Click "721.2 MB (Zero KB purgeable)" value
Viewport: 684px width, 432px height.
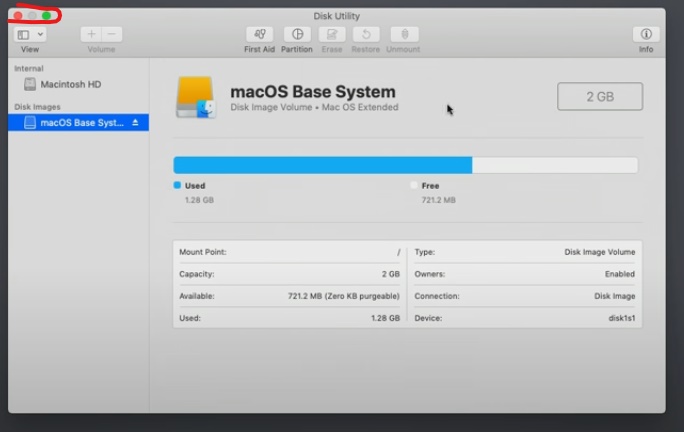click(344, 296)
